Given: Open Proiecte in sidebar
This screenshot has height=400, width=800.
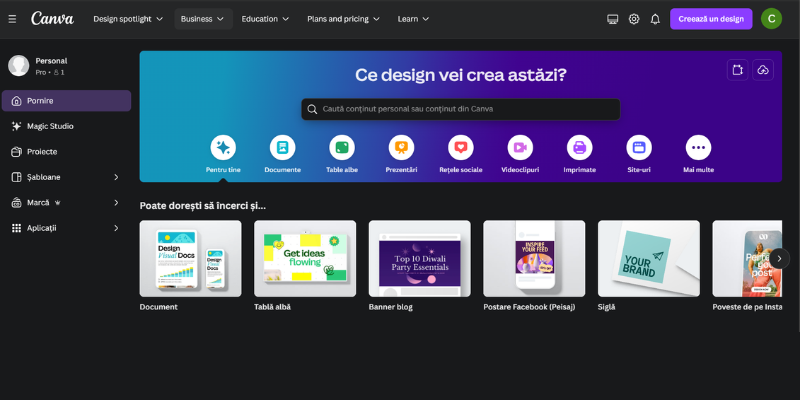Looking at the screenshot, I should pos(66,152).
